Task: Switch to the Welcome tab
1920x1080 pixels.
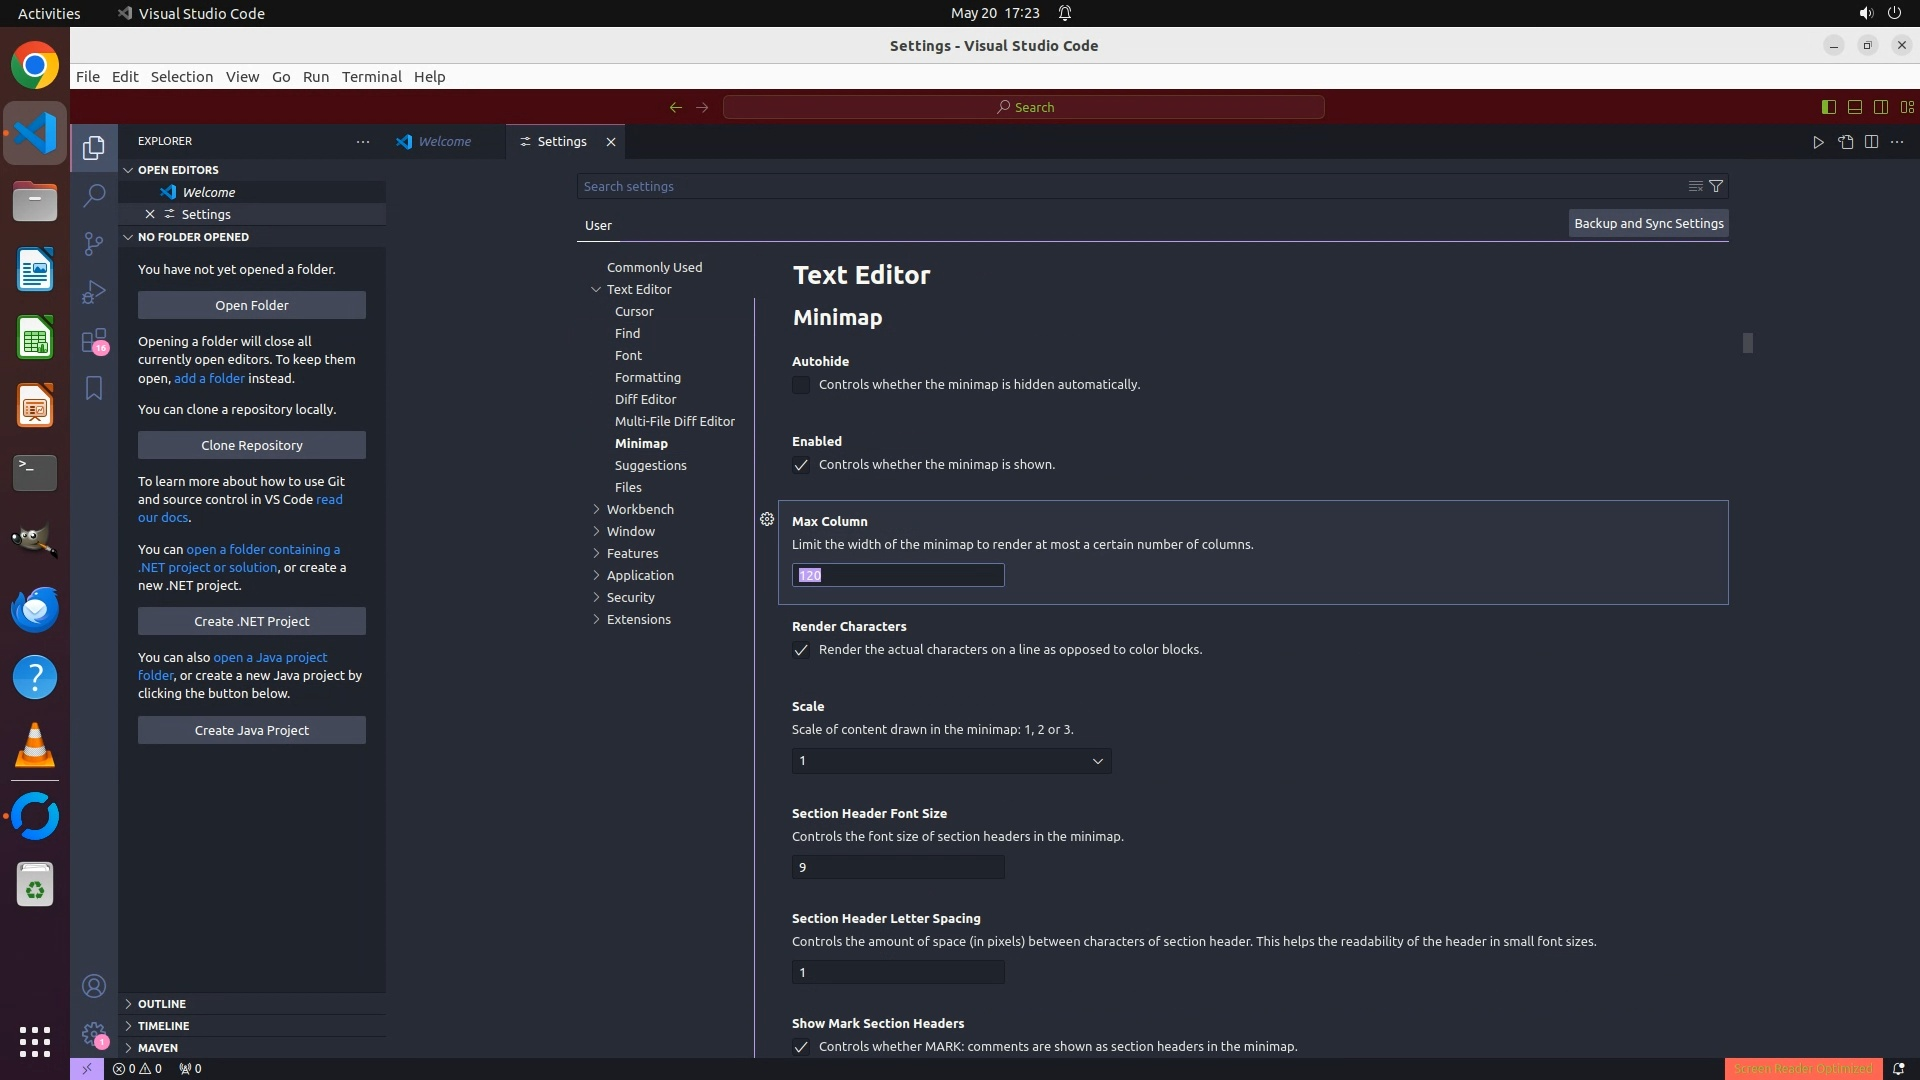Action: pyautogui.click(x=444, y=142)
